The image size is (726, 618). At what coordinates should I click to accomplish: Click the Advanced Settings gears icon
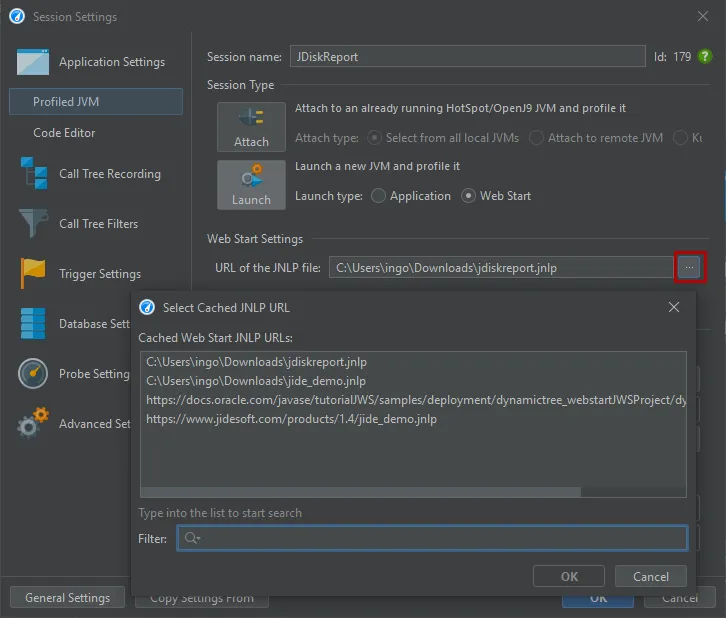pyautogui.click(x=33, y=423)
